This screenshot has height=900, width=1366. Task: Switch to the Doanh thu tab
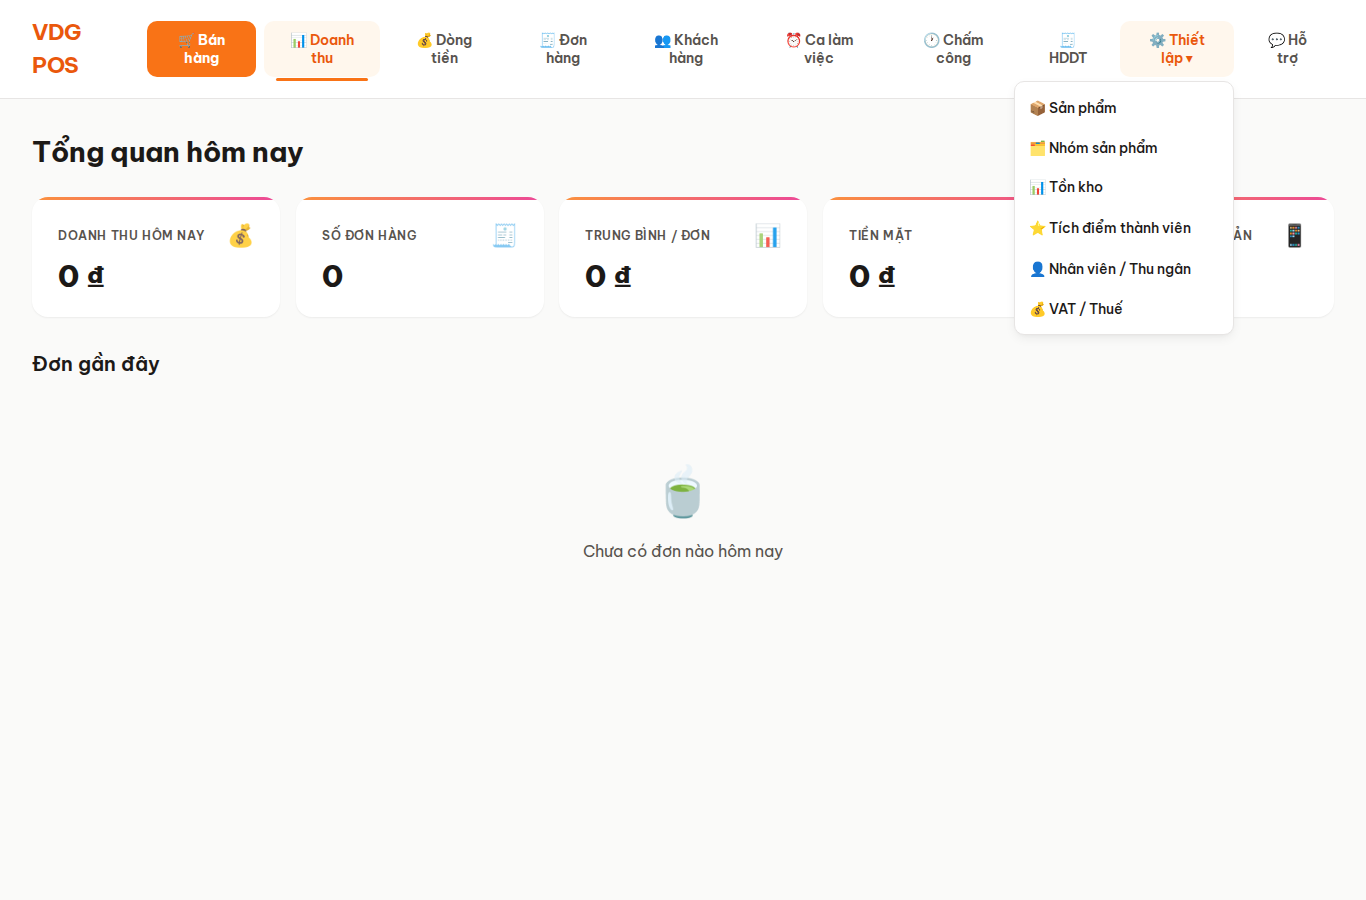322,49
